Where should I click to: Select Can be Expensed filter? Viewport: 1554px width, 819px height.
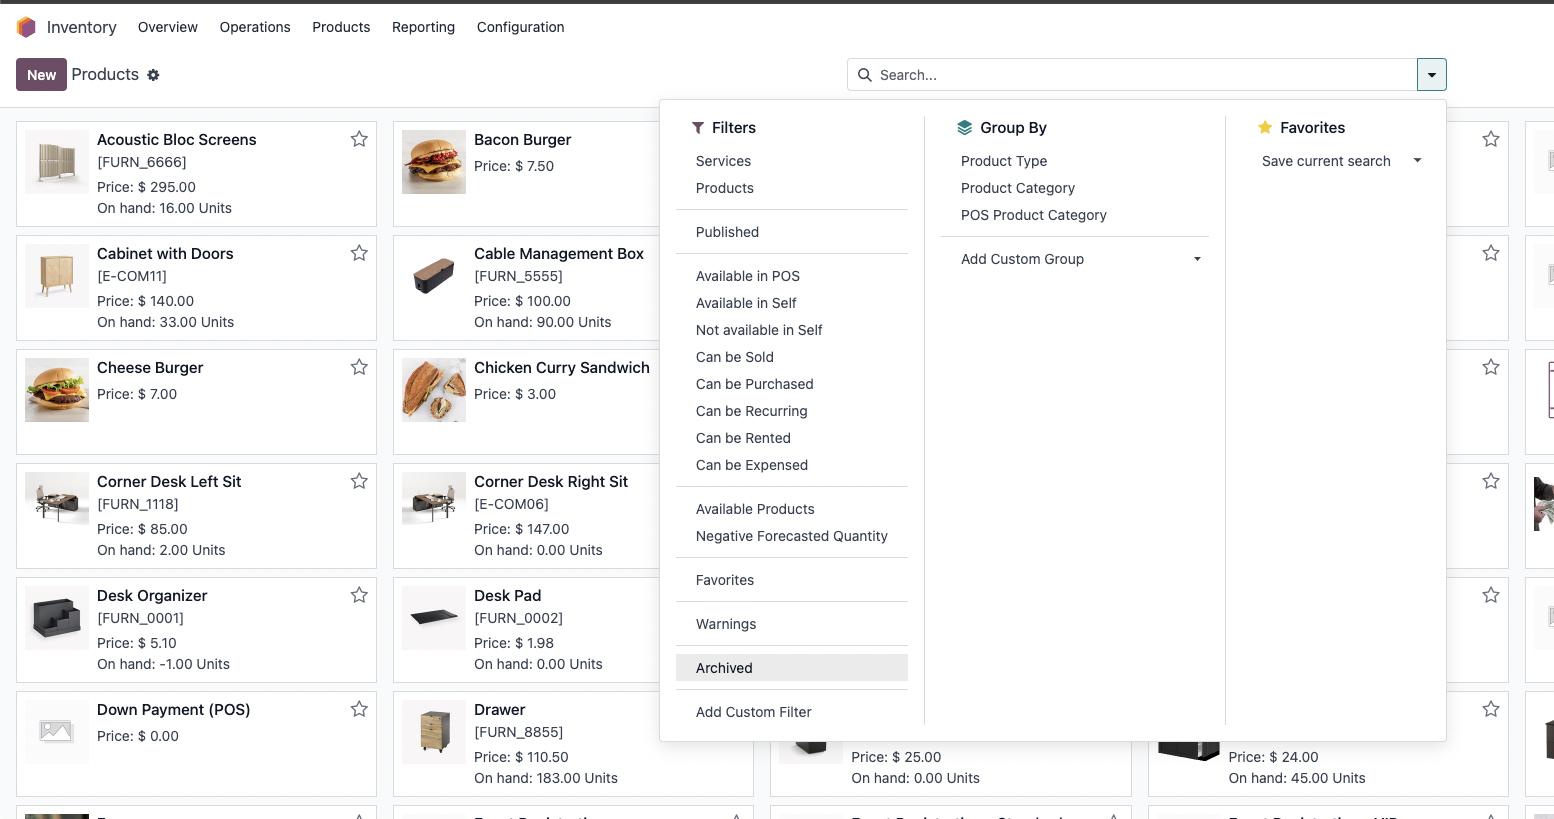click(792, 465)
